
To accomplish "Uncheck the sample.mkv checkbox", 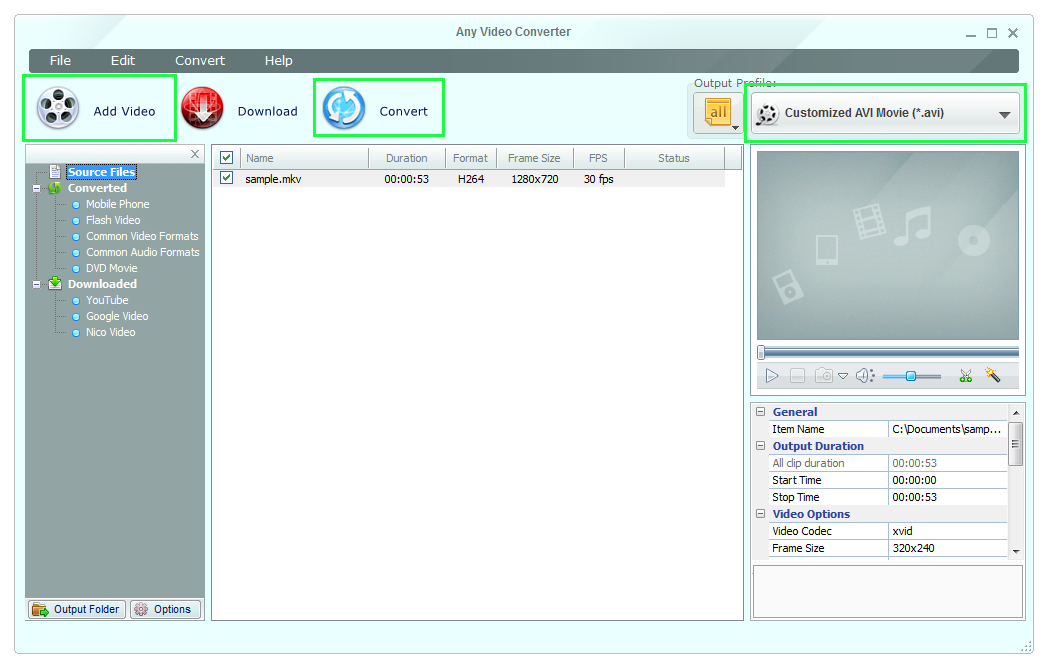I will [x=227, y=179].
